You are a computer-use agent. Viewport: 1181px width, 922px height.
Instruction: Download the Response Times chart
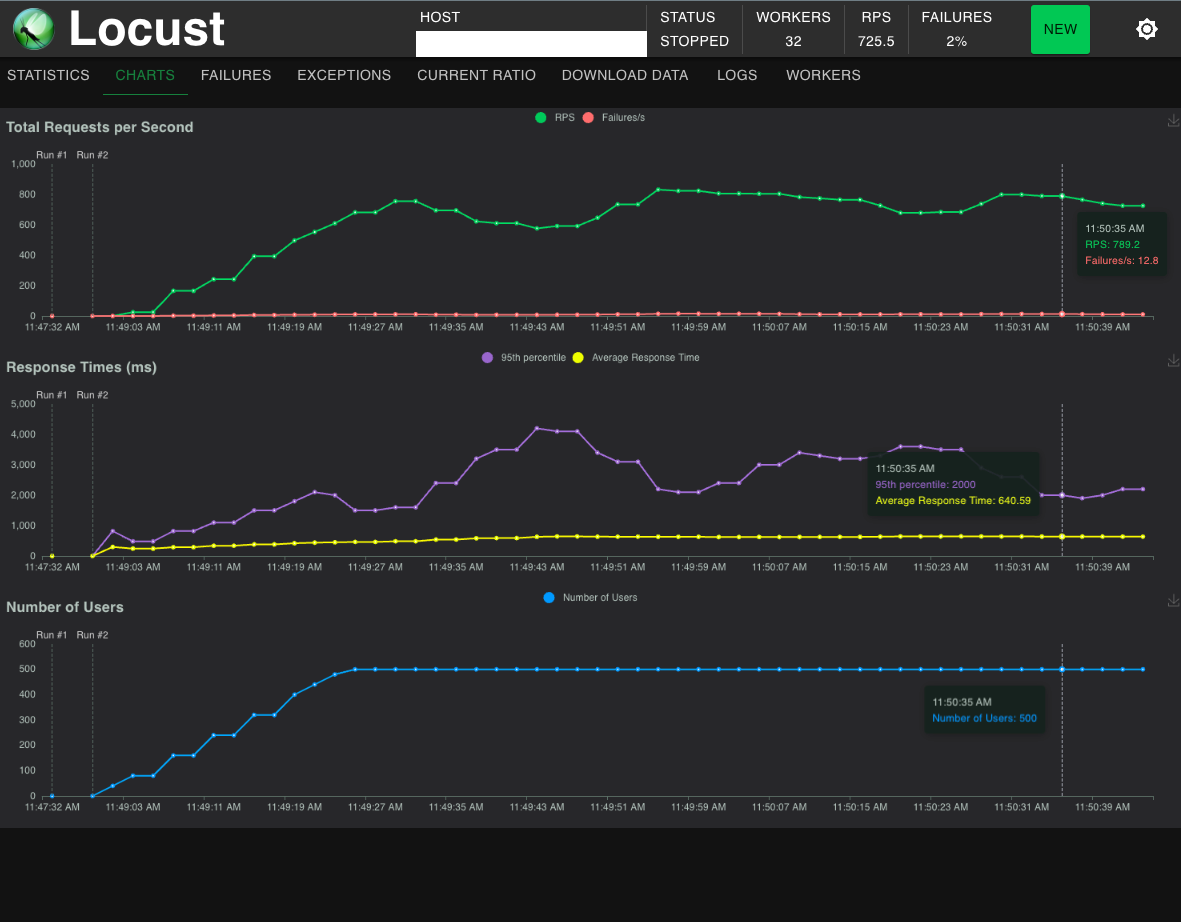point(1173,359)
